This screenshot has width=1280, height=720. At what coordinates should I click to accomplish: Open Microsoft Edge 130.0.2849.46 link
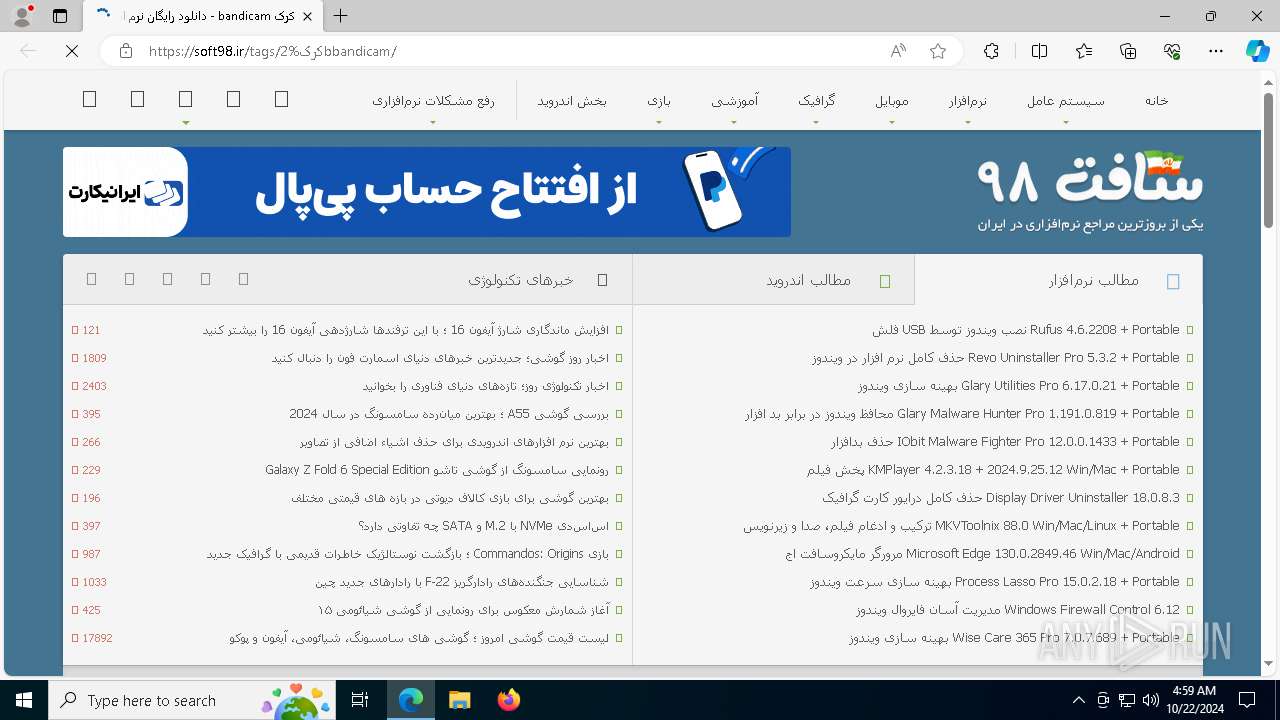point(982,554)
